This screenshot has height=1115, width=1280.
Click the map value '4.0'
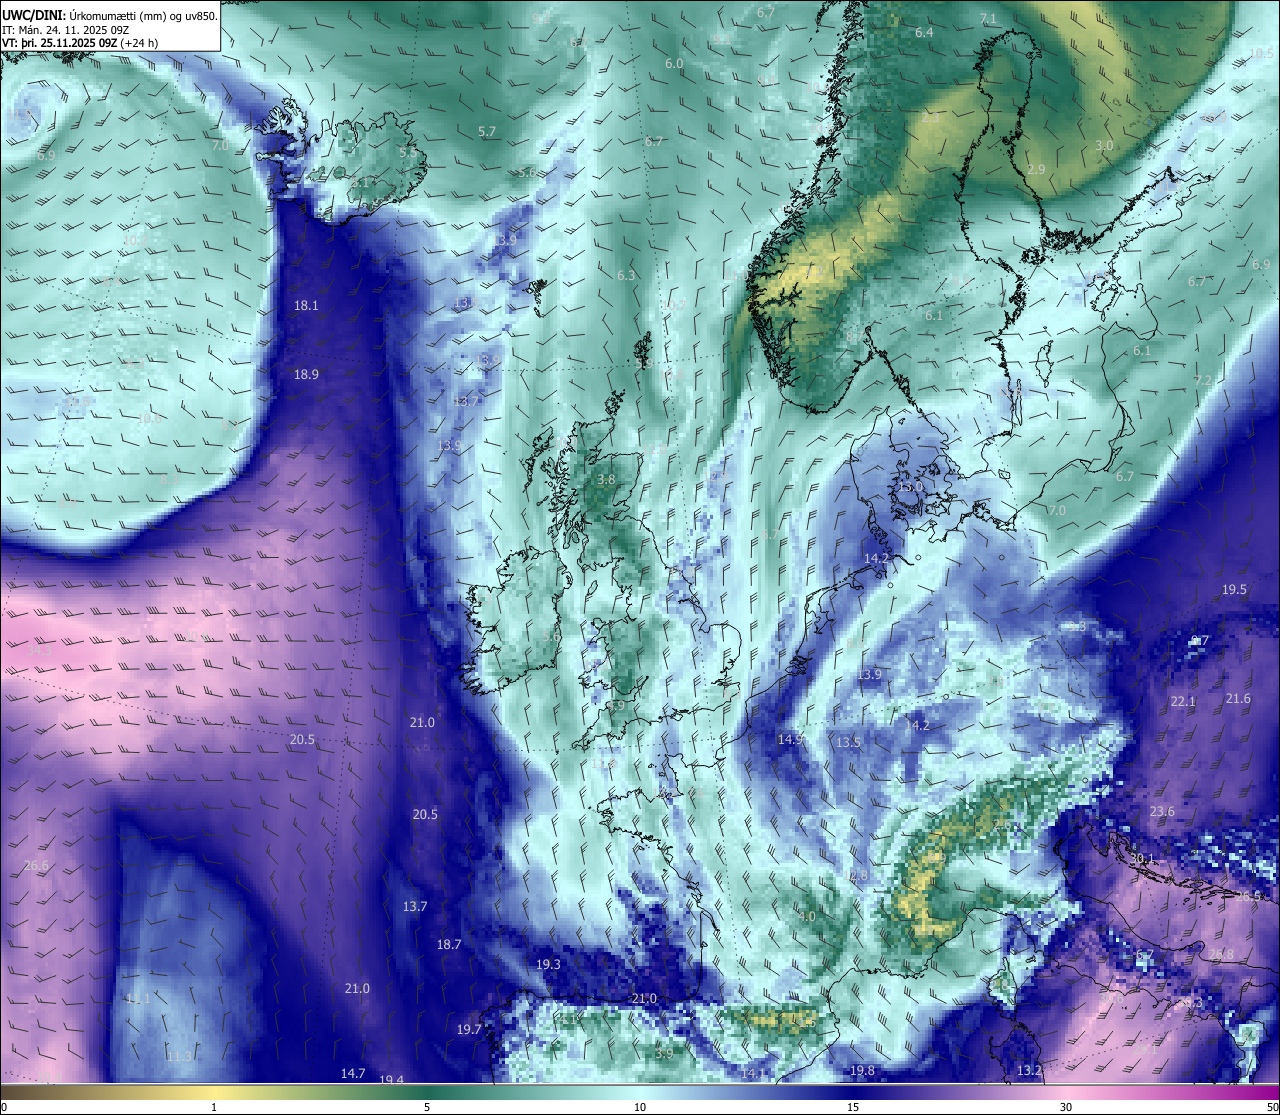pos(808,916)
